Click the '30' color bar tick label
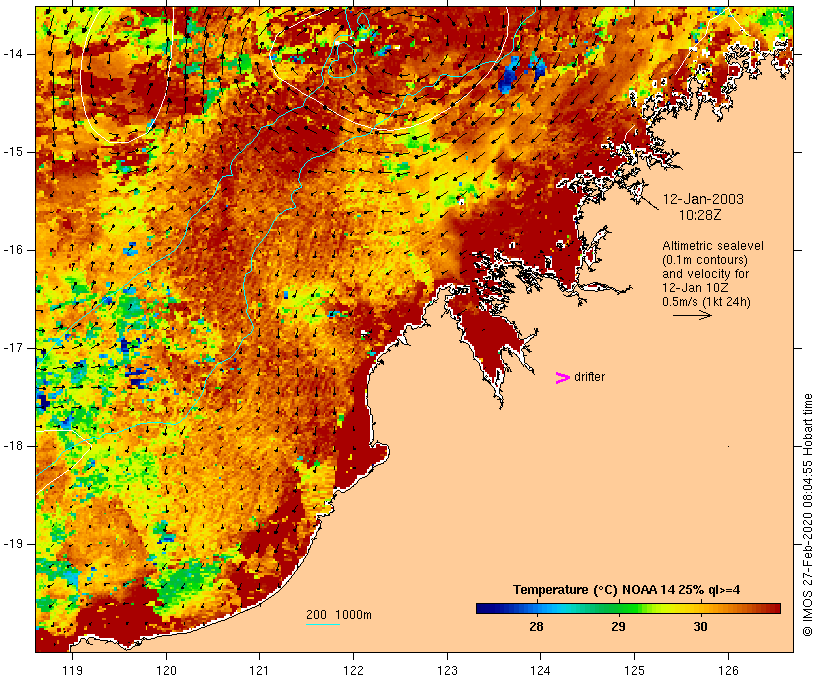The image size is (820, 680). (700, 626)
